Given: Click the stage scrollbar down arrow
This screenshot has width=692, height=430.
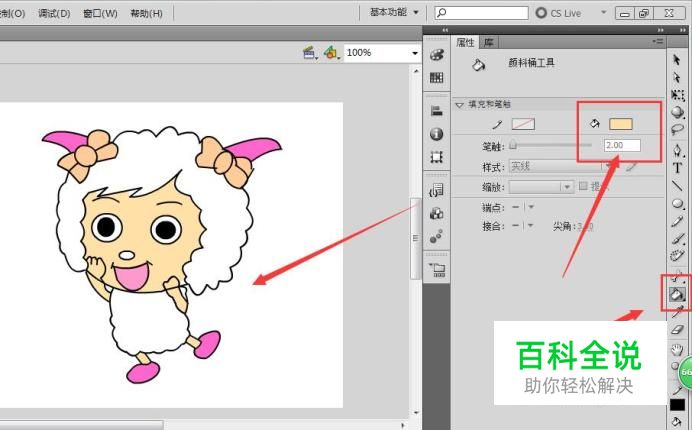Looking at the screenshot, I should click(416, 413).
